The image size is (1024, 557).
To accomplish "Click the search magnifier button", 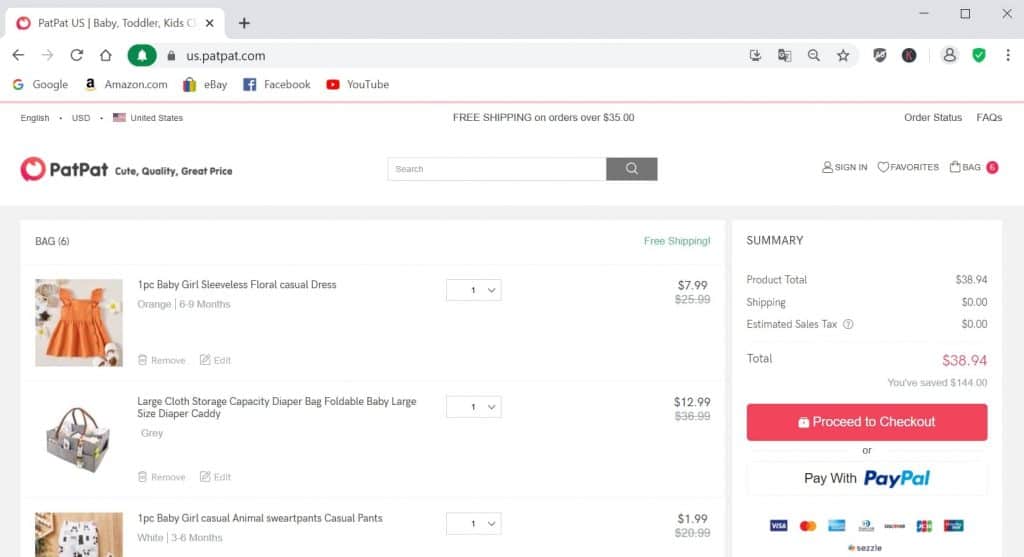I will 632,168.
